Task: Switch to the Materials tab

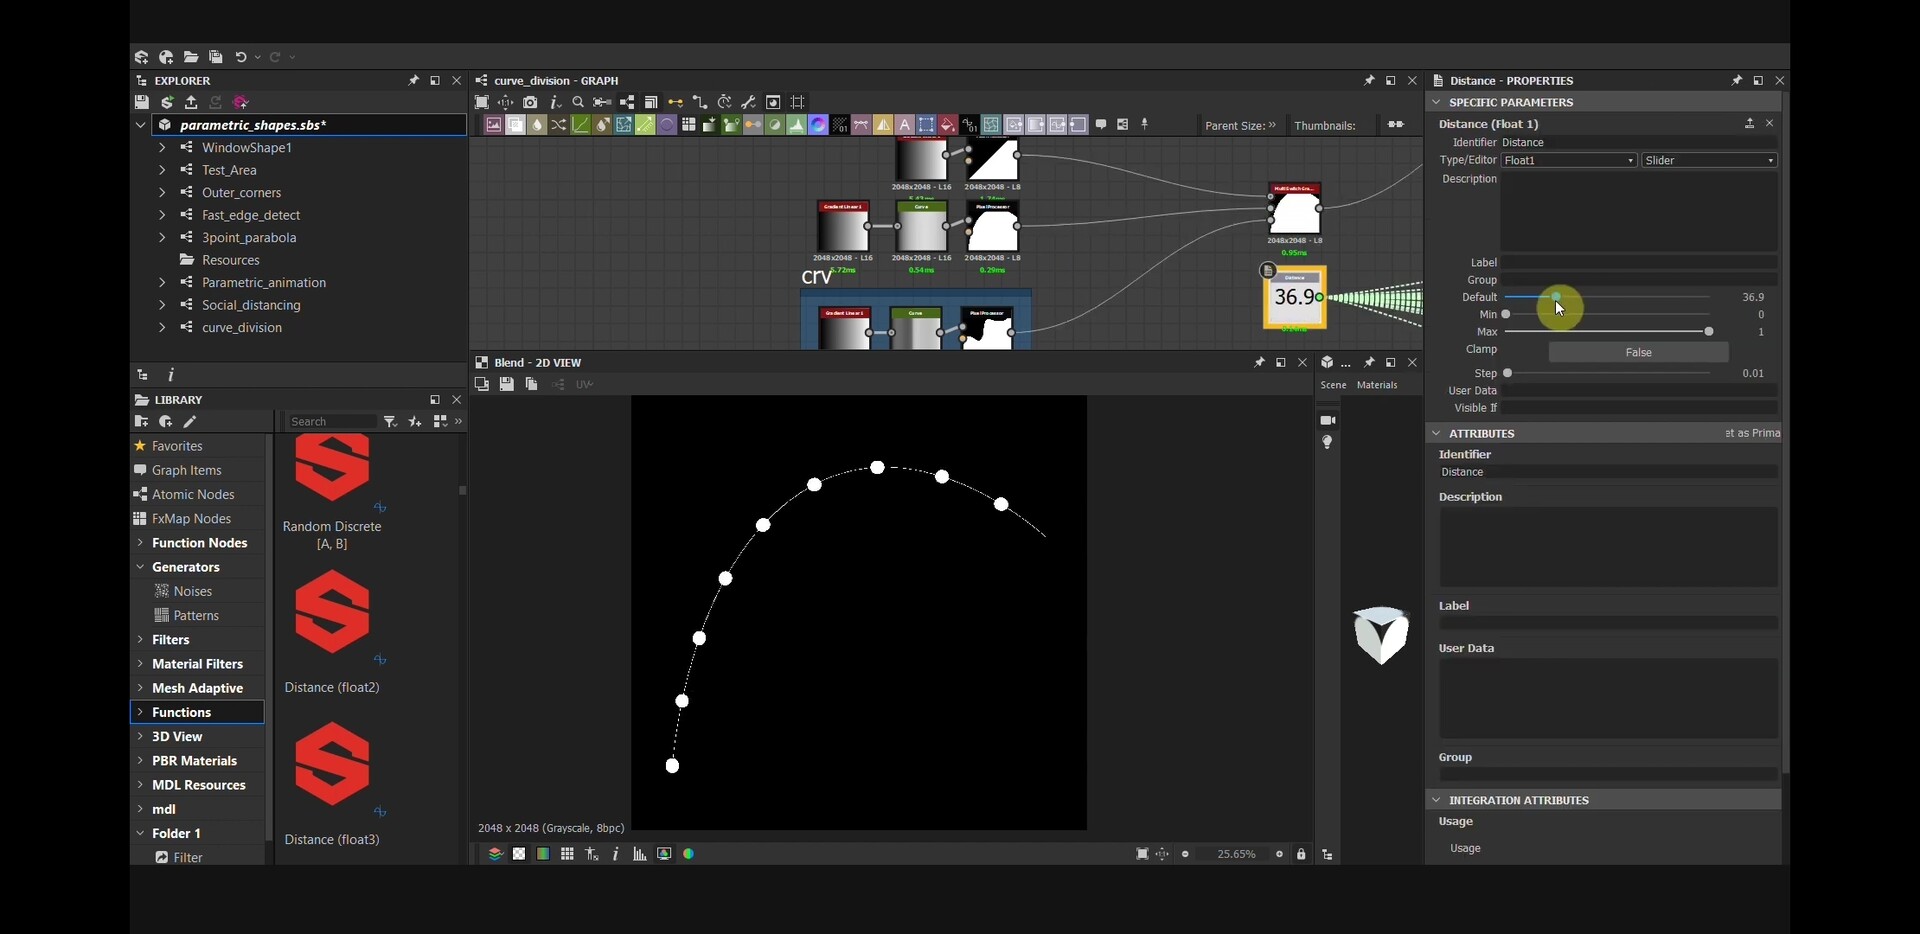Action: point(1377,385)
